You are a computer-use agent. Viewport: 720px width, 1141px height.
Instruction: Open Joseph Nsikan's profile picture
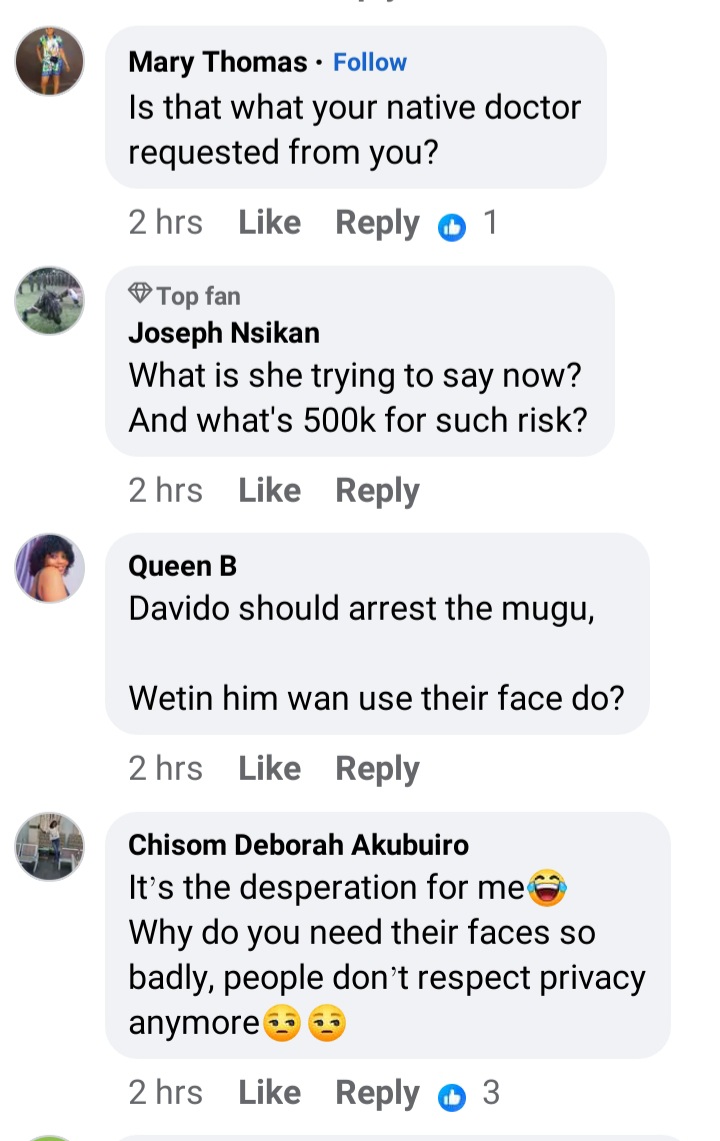tap(49, 300)
